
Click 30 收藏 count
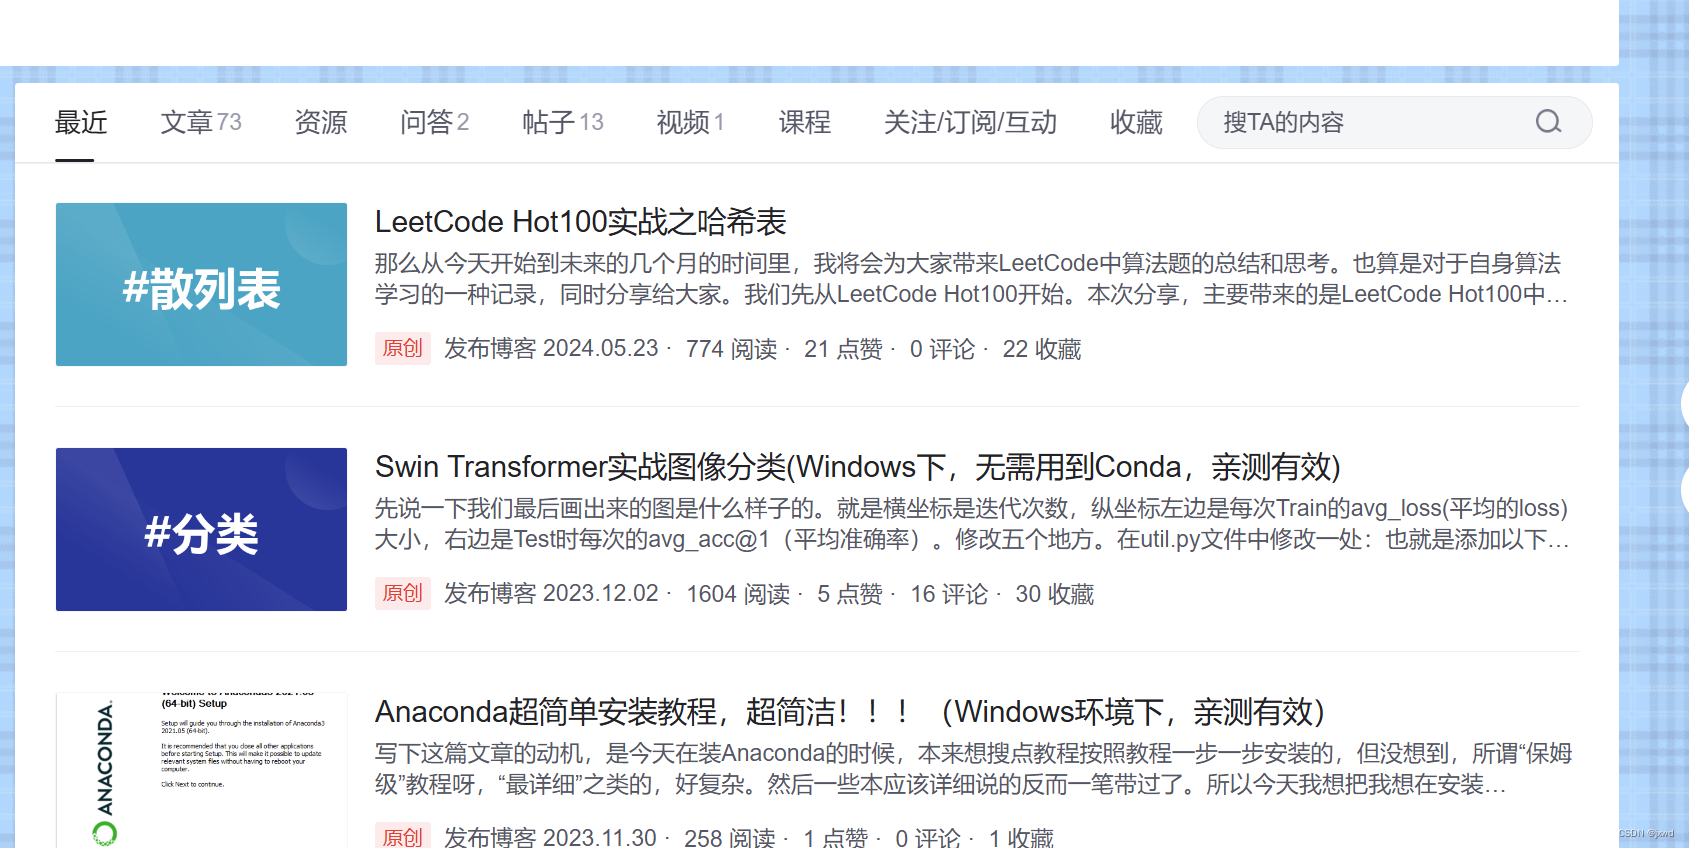coord(1055,593)
